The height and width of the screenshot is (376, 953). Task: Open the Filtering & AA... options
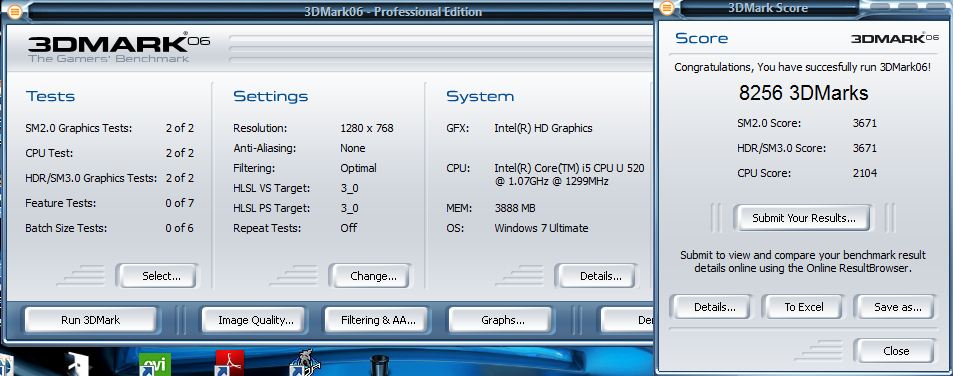[x=378, y=320]
